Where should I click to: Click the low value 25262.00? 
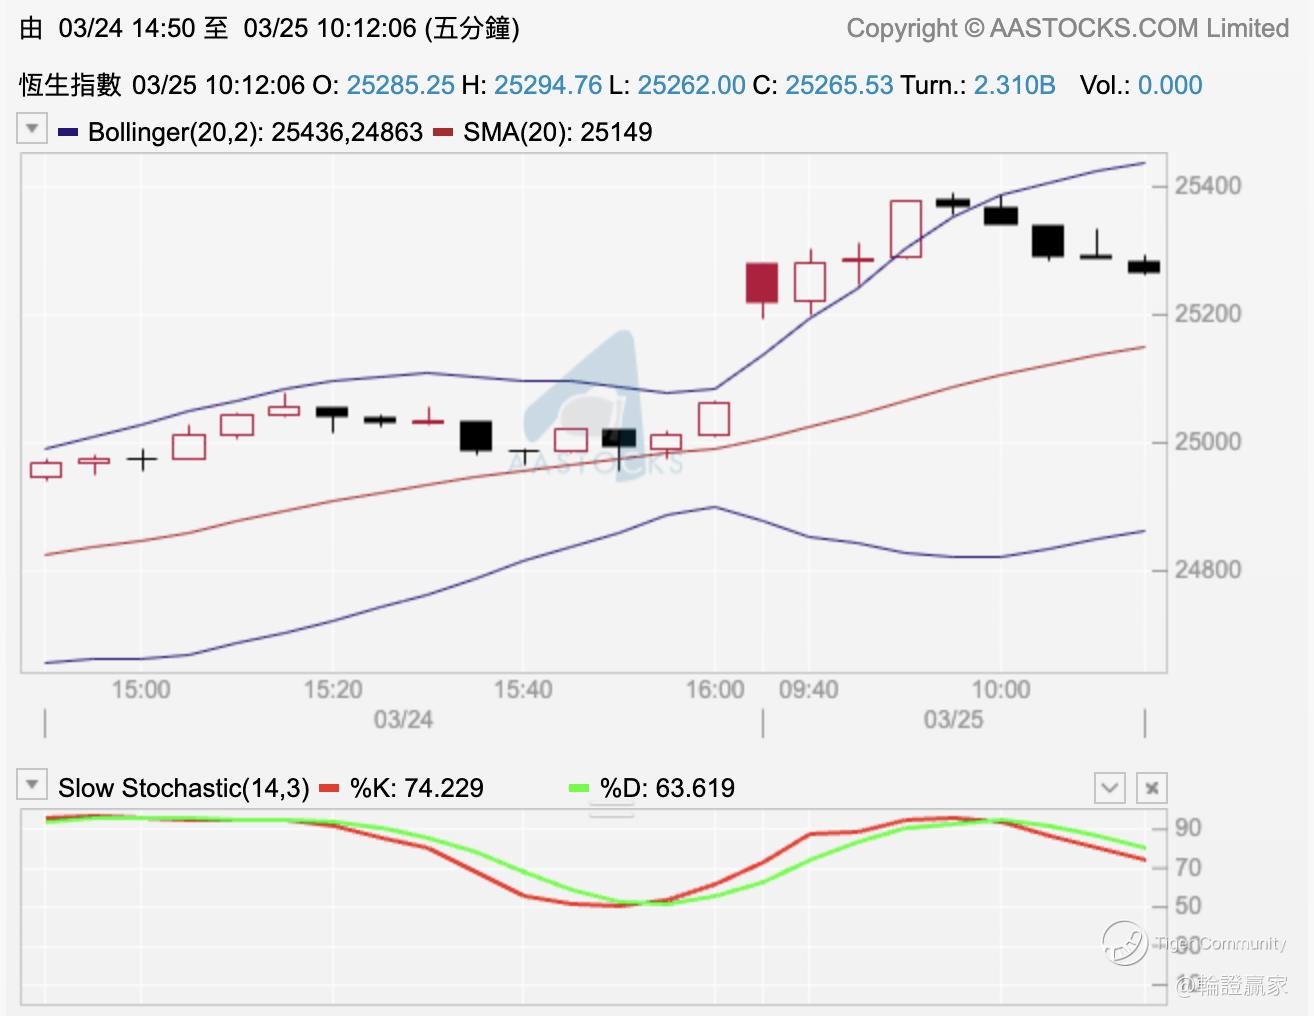(x=692, y=85)
